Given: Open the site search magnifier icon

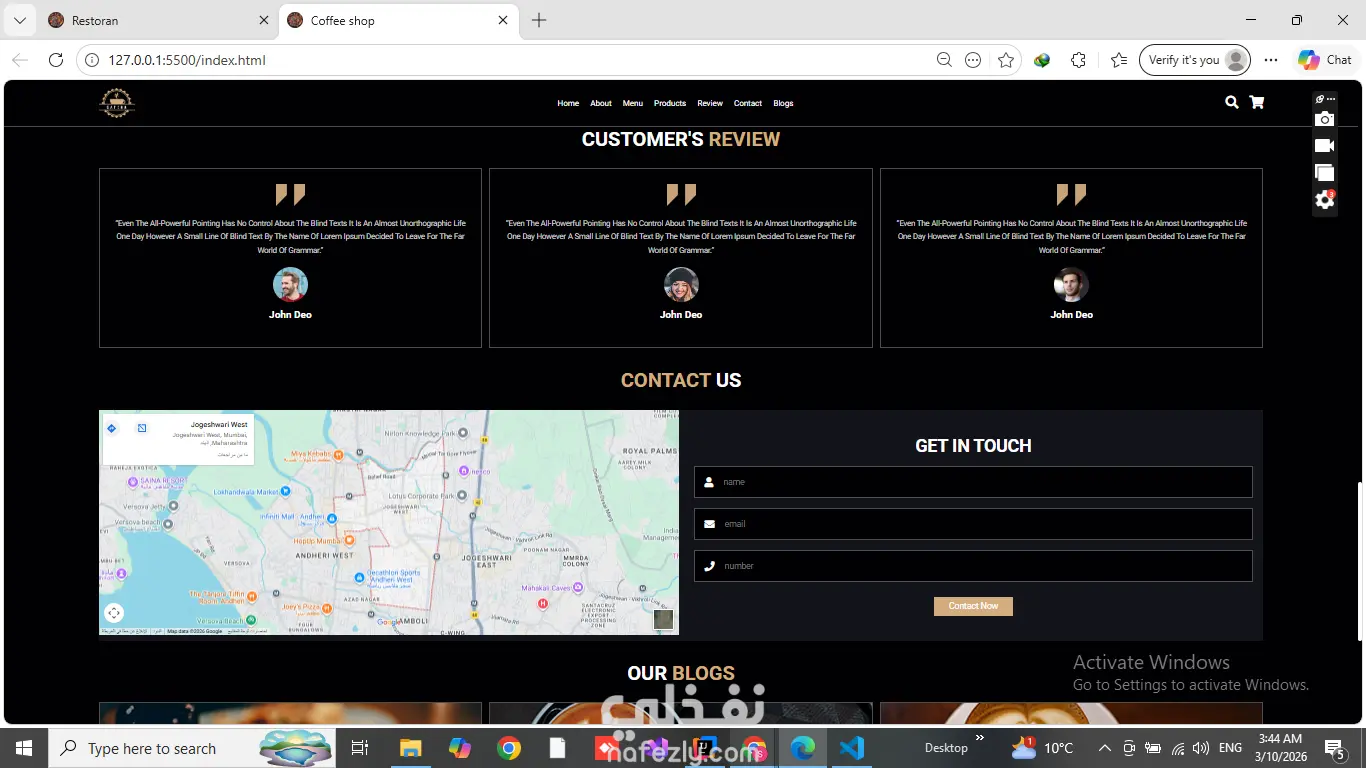Looking at the screenshot, I should [1232, 102].
